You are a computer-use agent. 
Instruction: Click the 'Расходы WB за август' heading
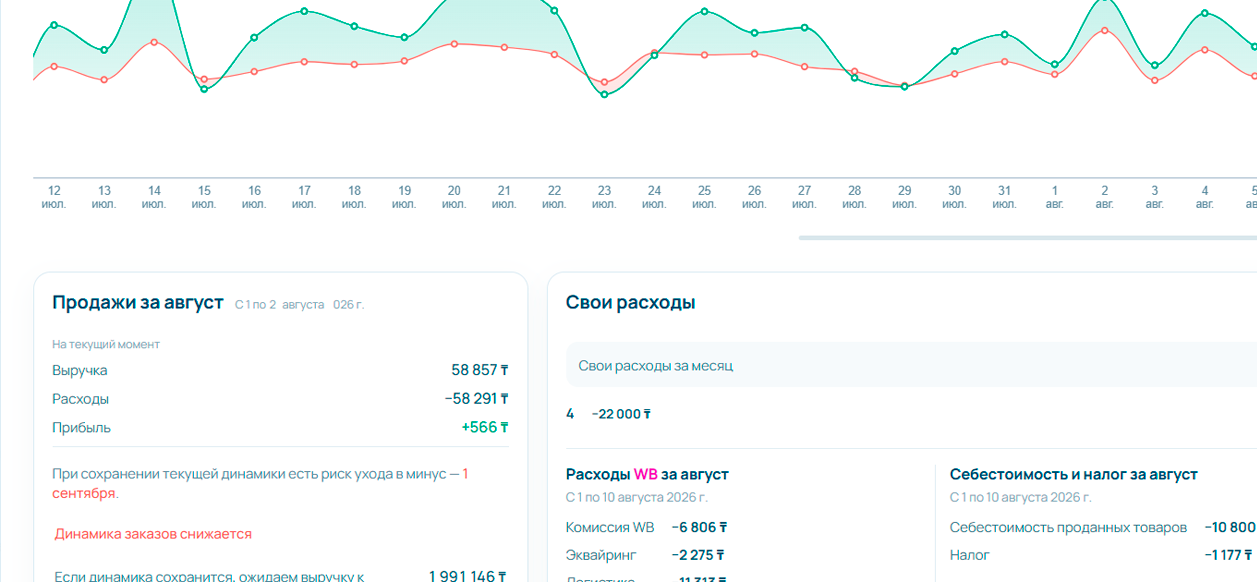click(647, 474)
